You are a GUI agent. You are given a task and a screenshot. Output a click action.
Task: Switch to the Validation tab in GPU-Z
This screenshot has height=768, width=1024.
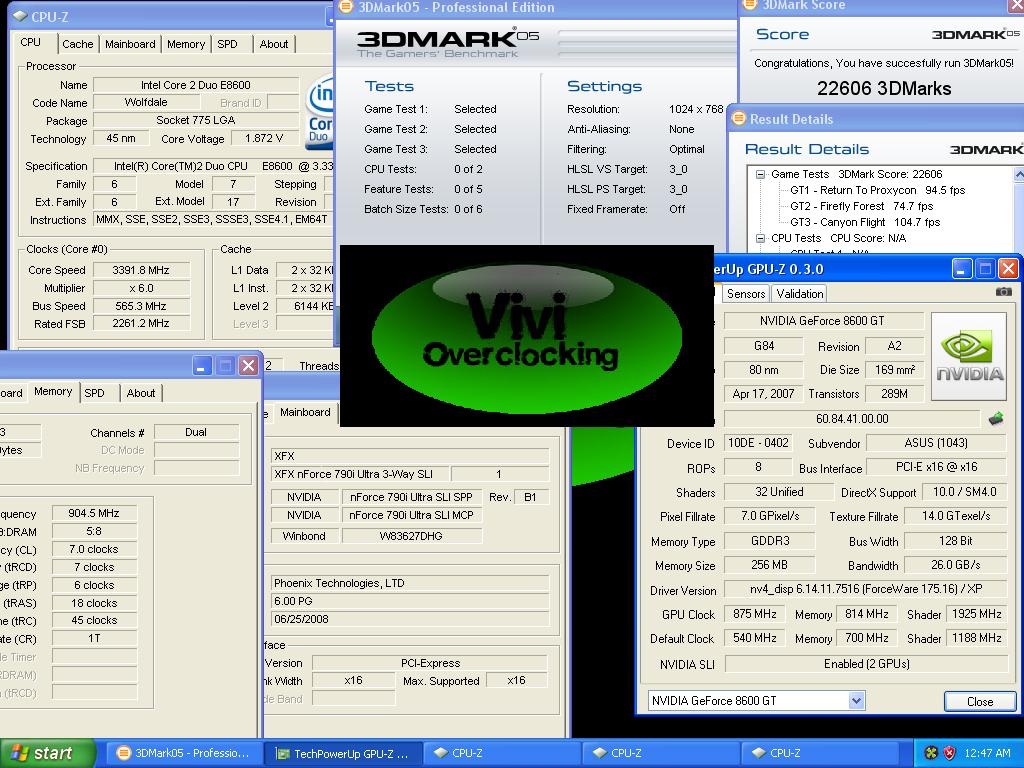point(799,294)
